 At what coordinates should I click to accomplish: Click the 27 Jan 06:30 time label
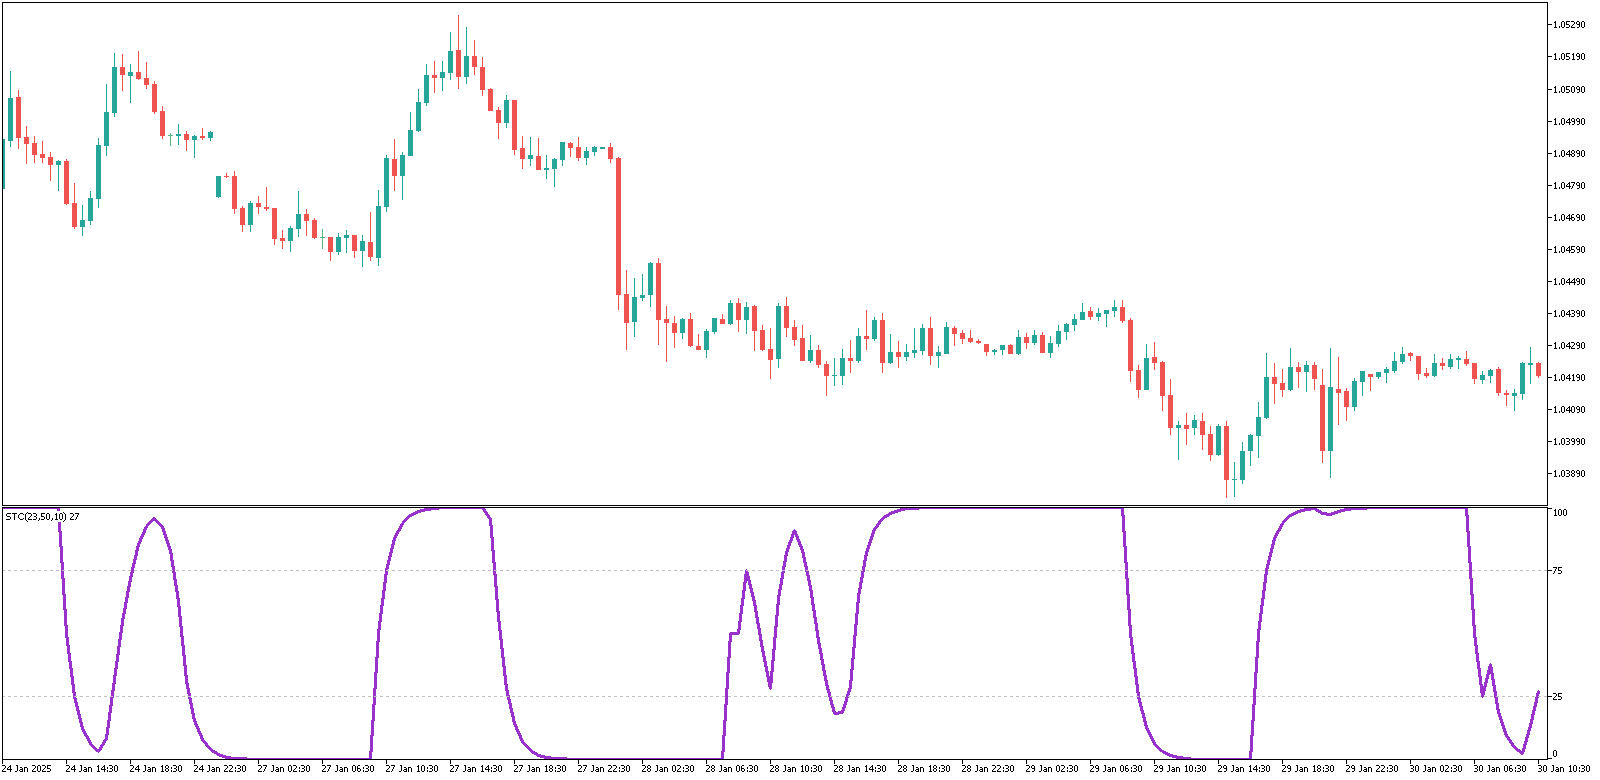tap(348, 769)
